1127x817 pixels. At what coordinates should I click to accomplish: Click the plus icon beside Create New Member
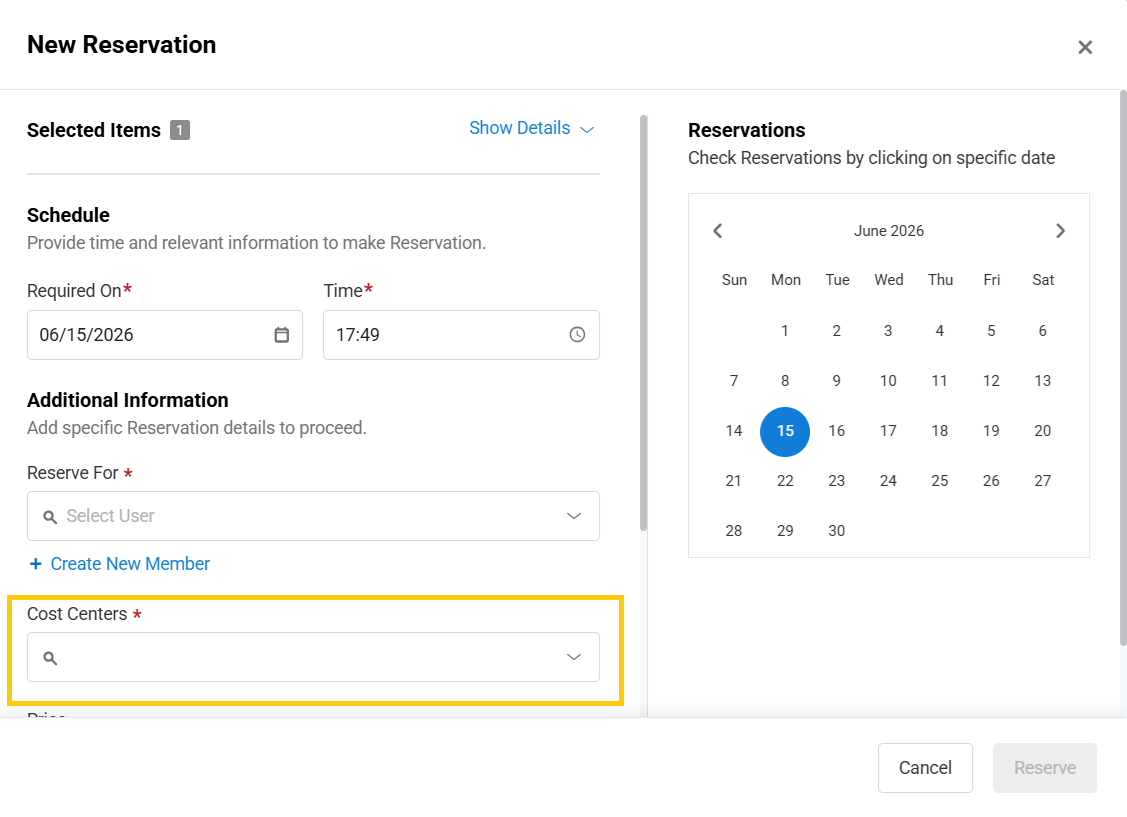pyautogui.click(x=35, y=564)
